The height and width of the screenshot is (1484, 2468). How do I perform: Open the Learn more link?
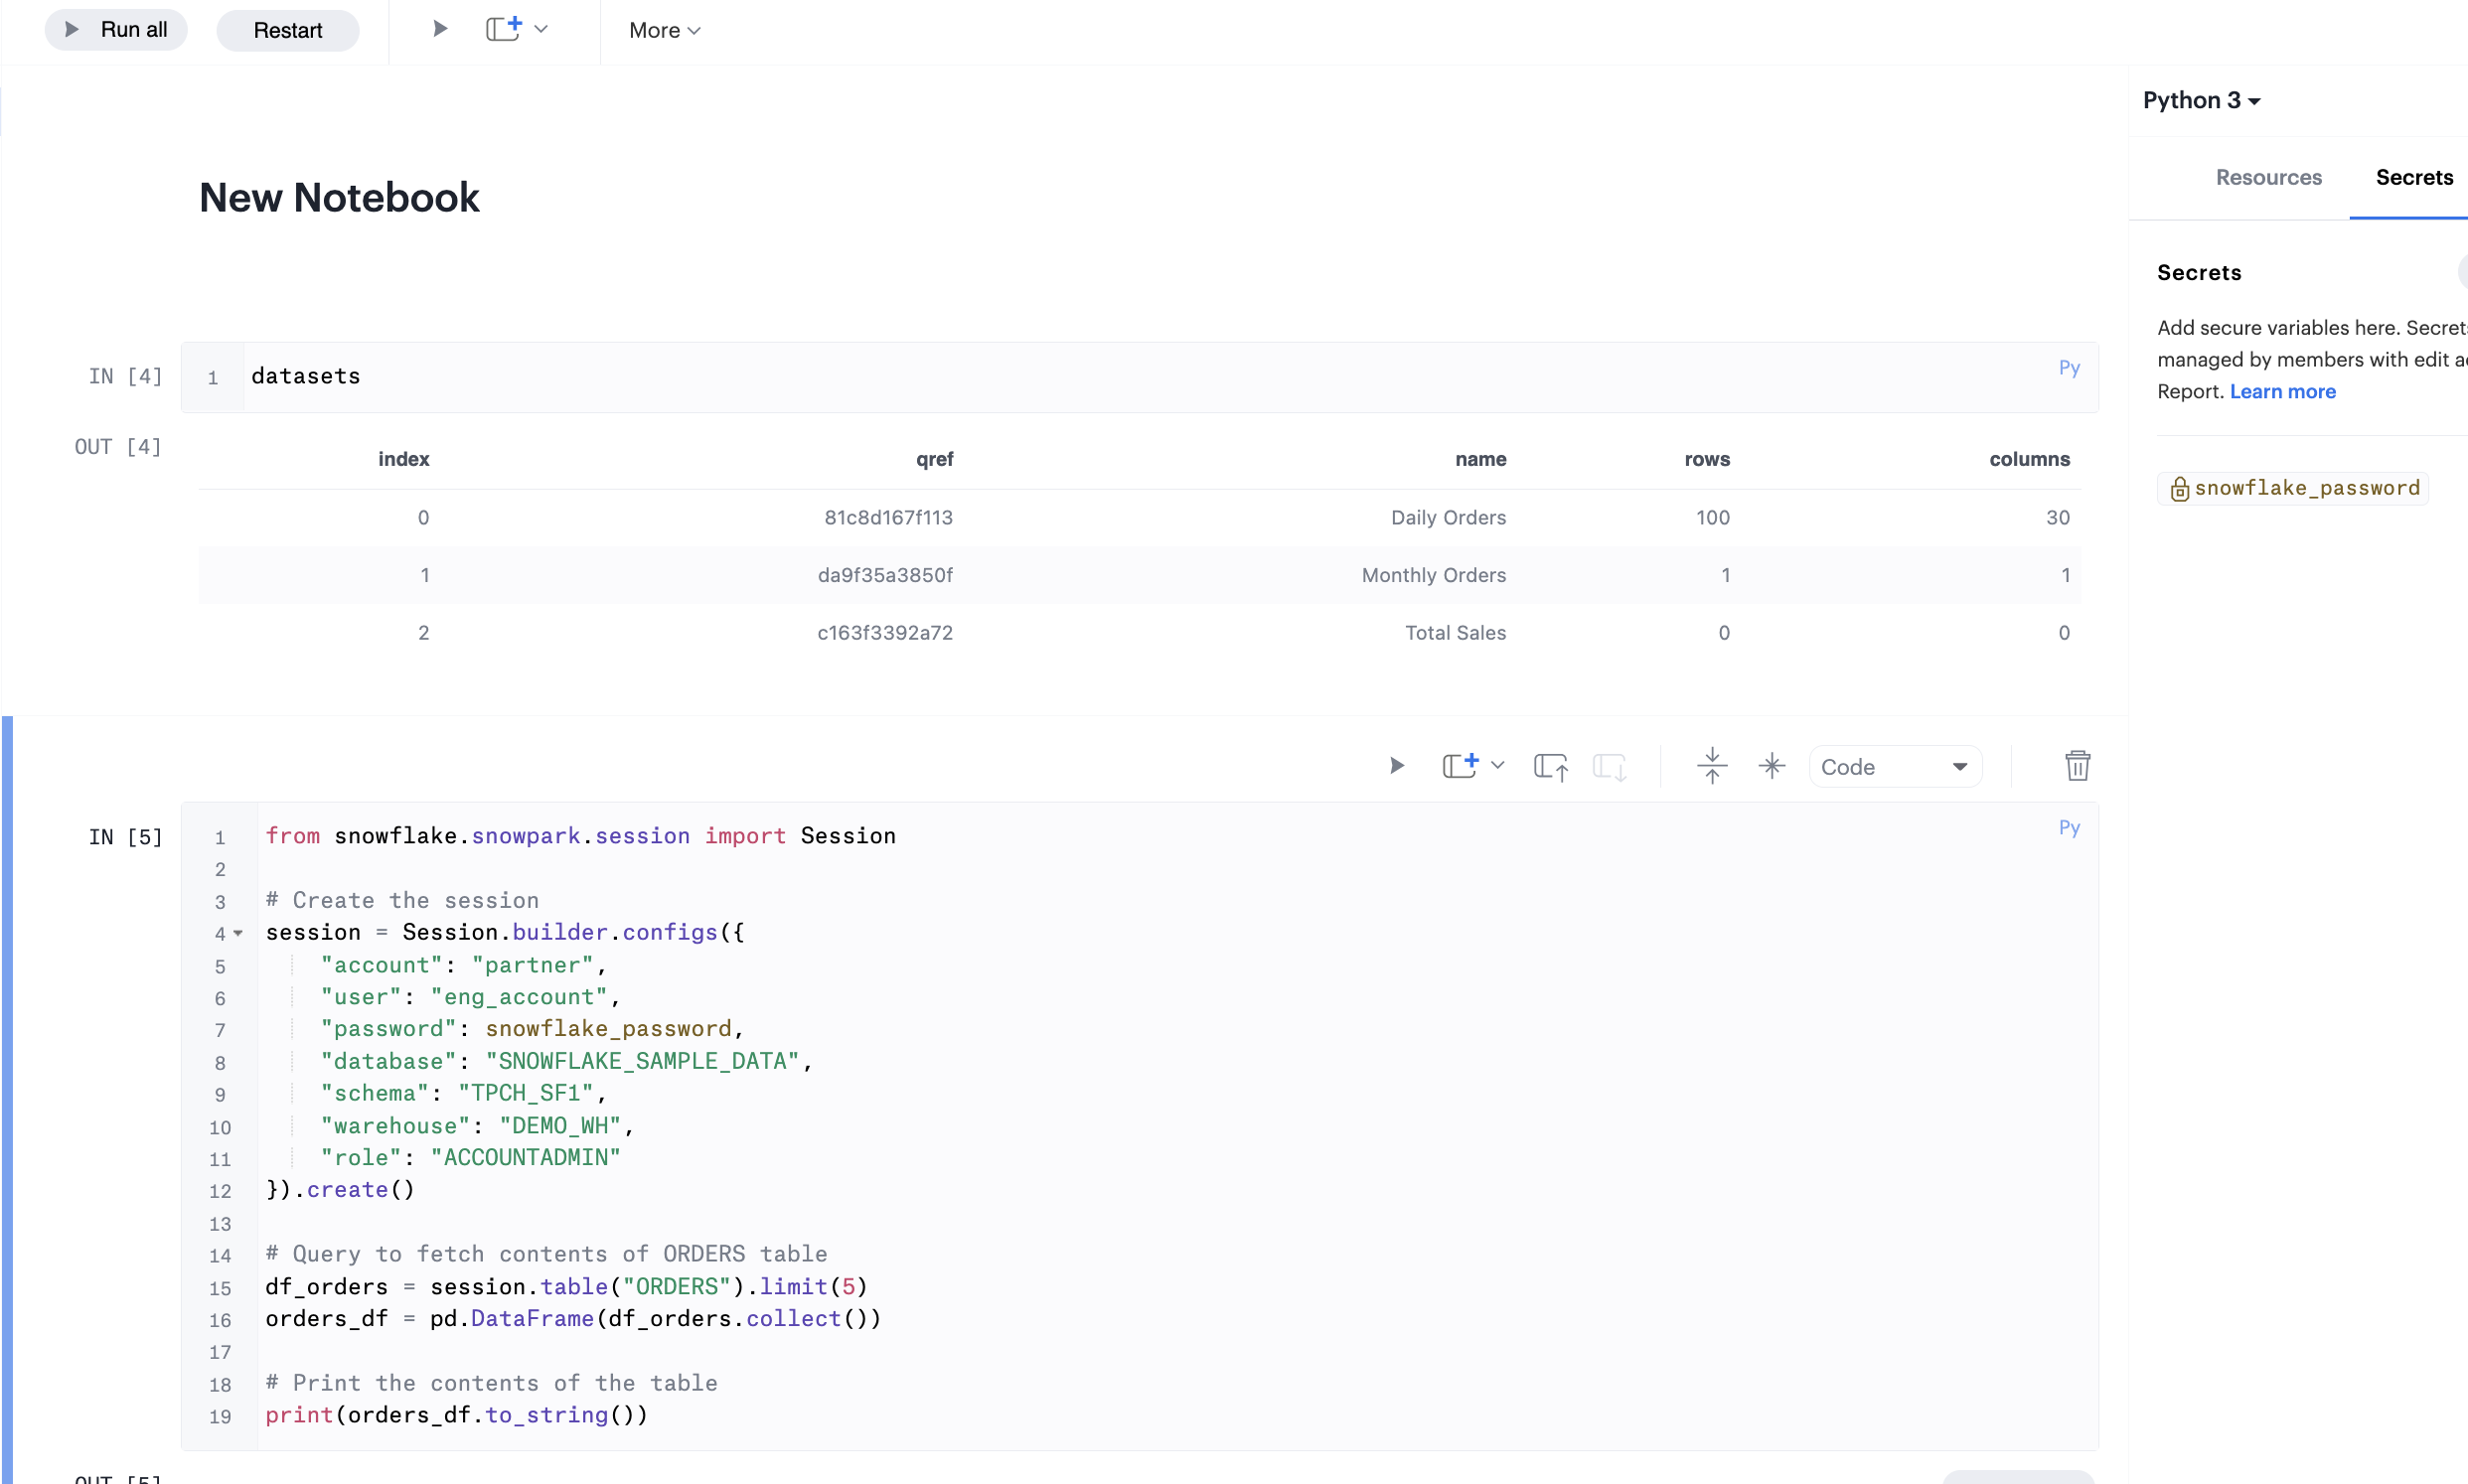pyautogui.click(x=2282, y=391)
